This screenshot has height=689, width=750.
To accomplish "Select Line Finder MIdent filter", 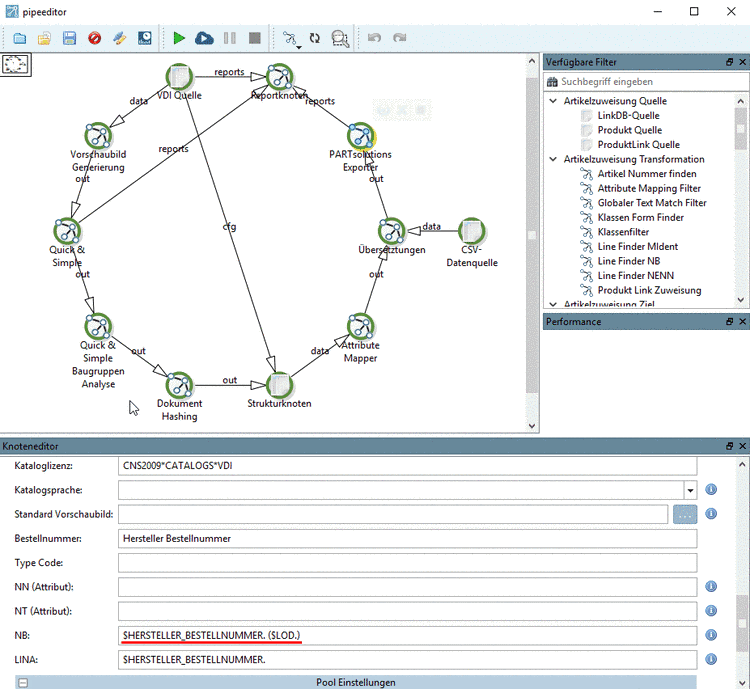I will pos(638,246).
